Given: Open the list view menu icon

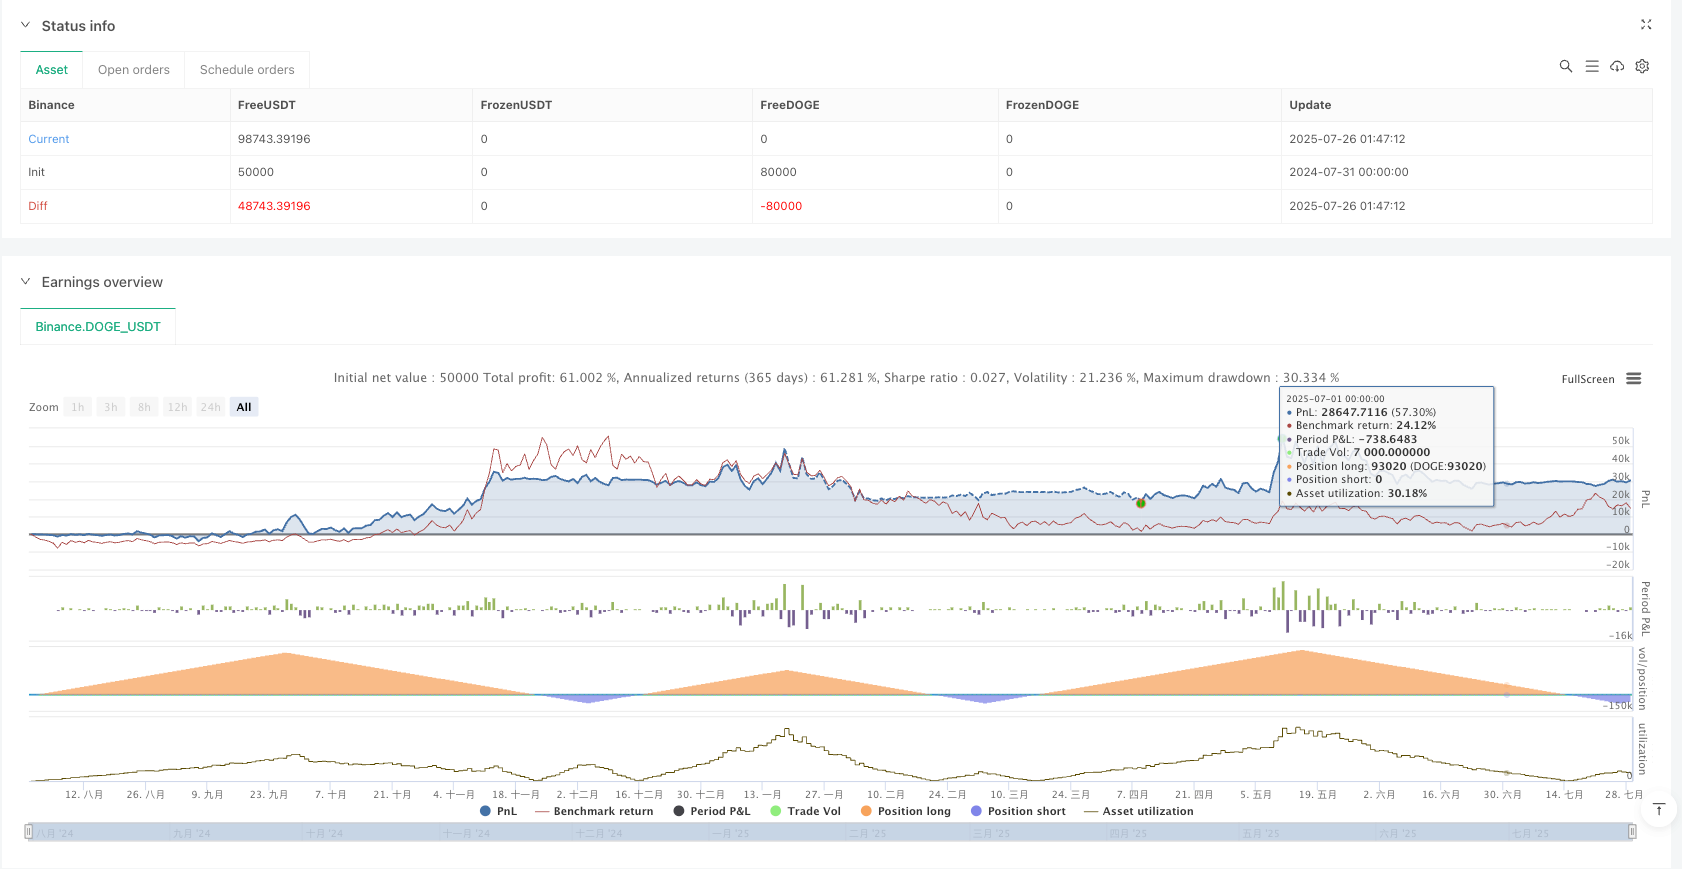Looking at the screenshot, I should 1591,66.
